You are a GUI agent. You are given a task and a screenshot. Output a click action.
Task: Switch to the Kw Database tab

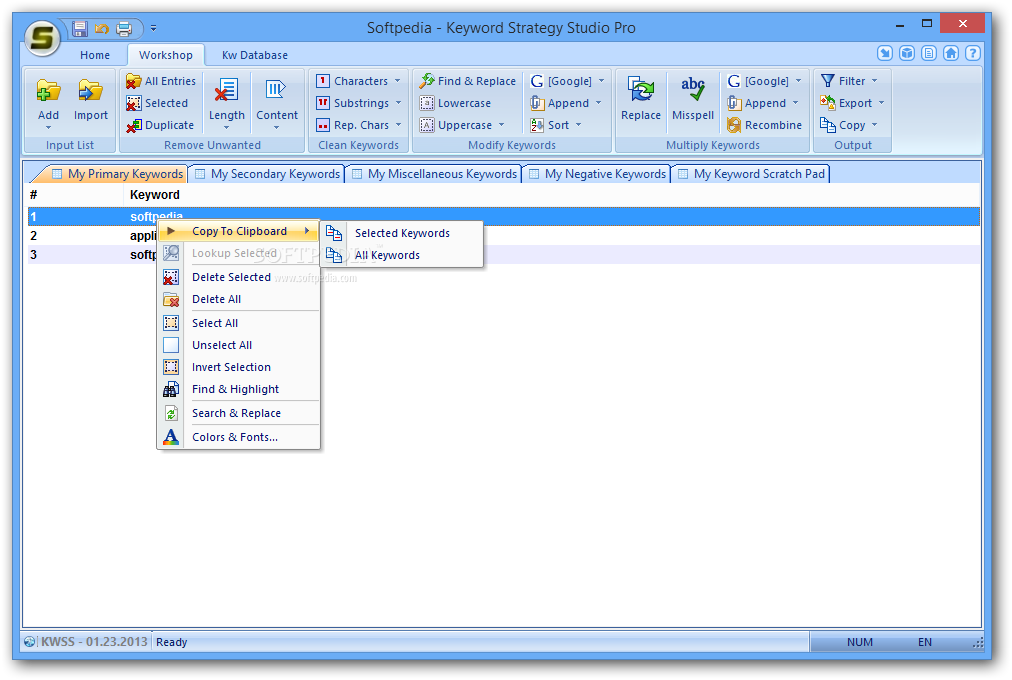coord(255,55)
